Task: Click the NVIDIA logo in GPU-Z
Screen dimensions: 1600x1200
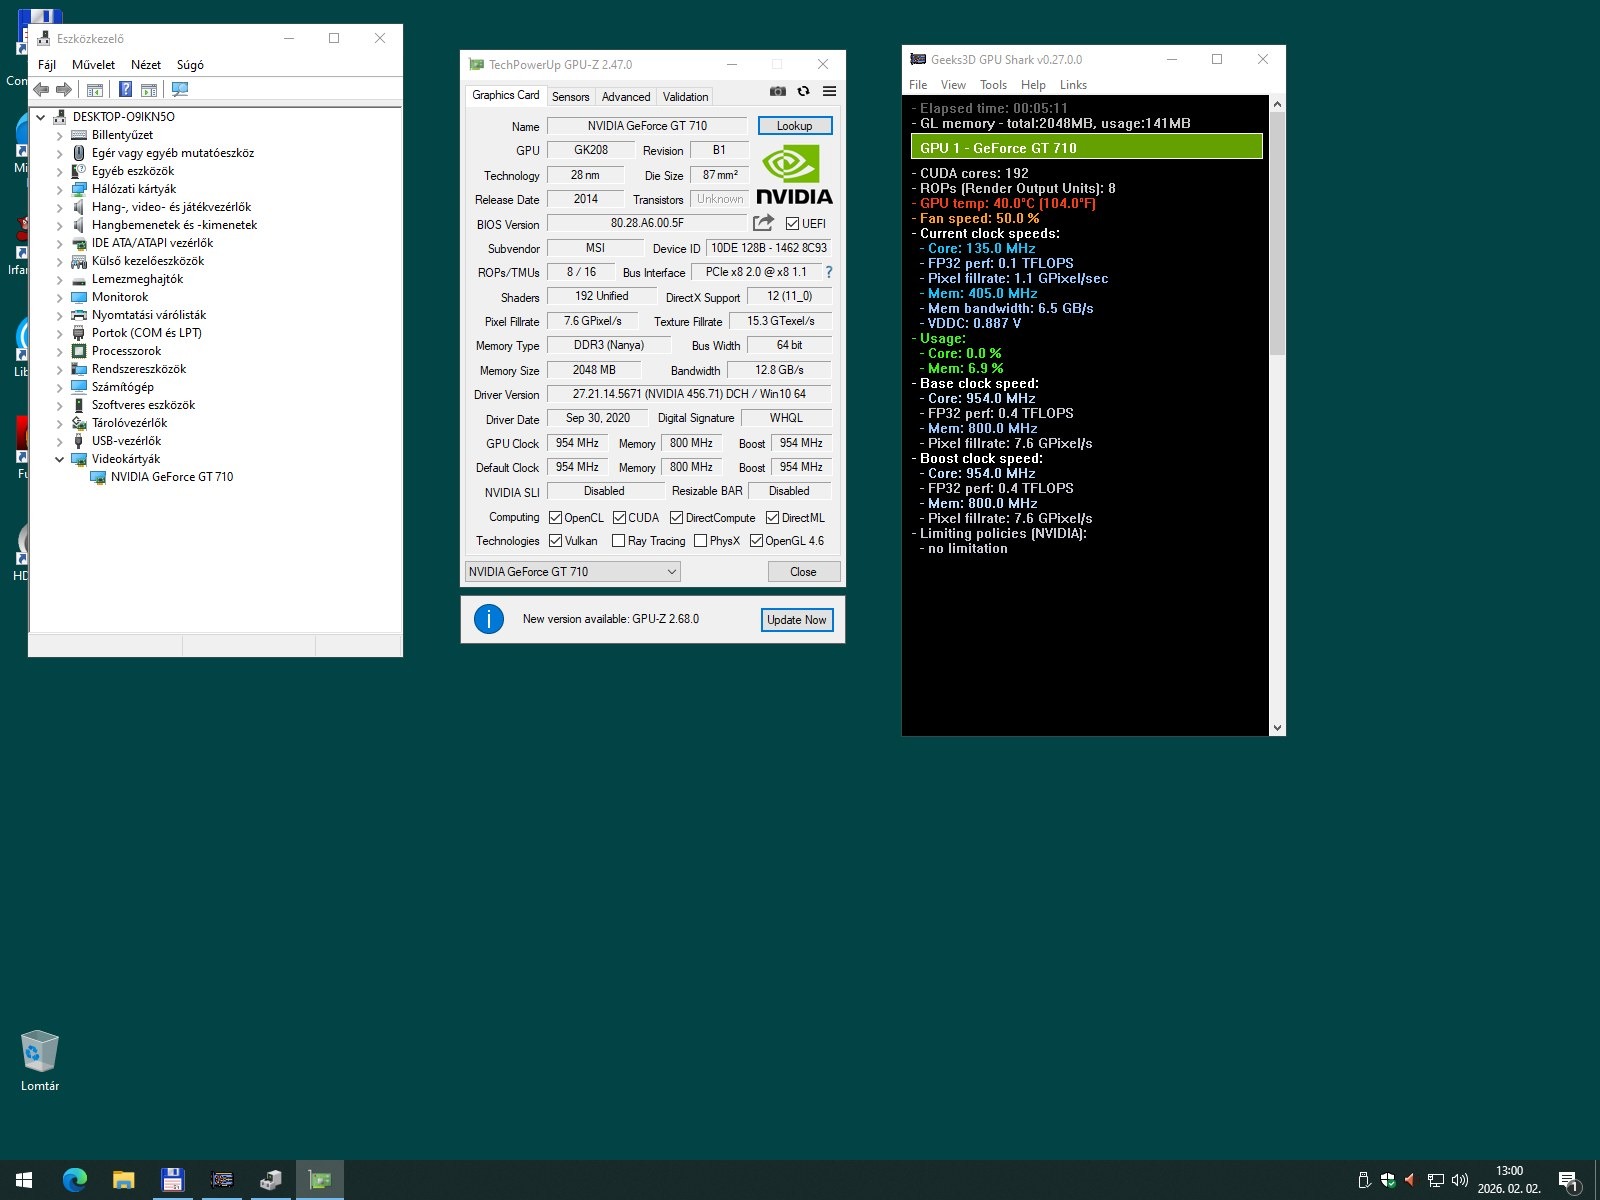Action: tap(794, 175)
